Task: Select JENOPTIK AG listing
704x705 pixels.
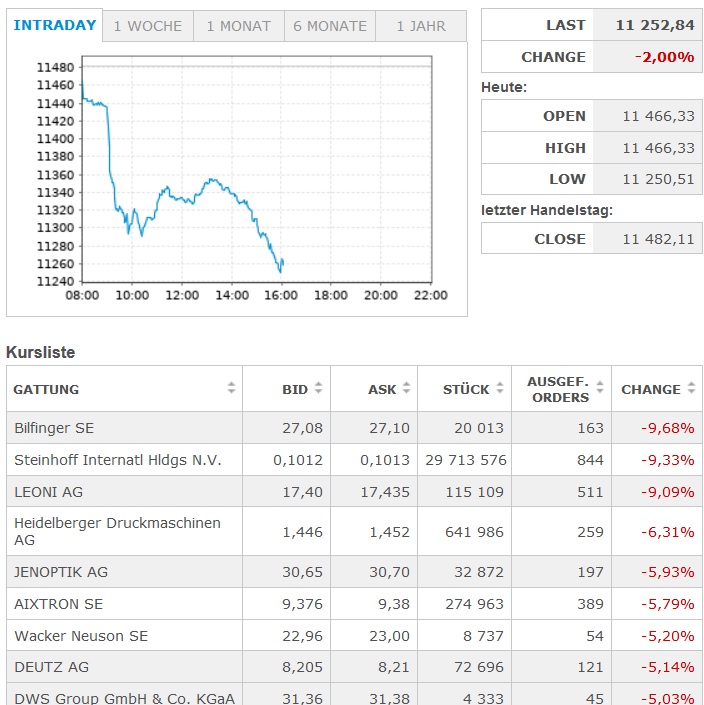Action: click(61, 572)
